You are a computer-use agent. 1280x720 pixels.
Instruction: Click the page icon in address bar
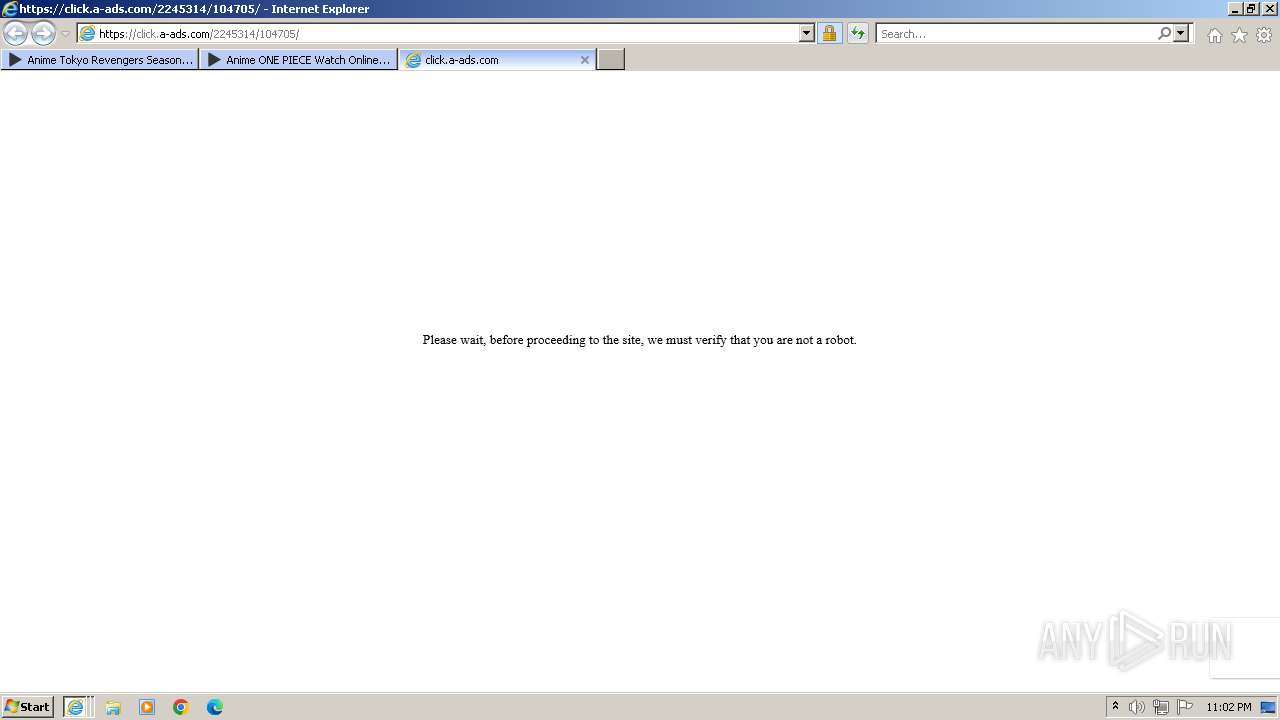point(87,34)
